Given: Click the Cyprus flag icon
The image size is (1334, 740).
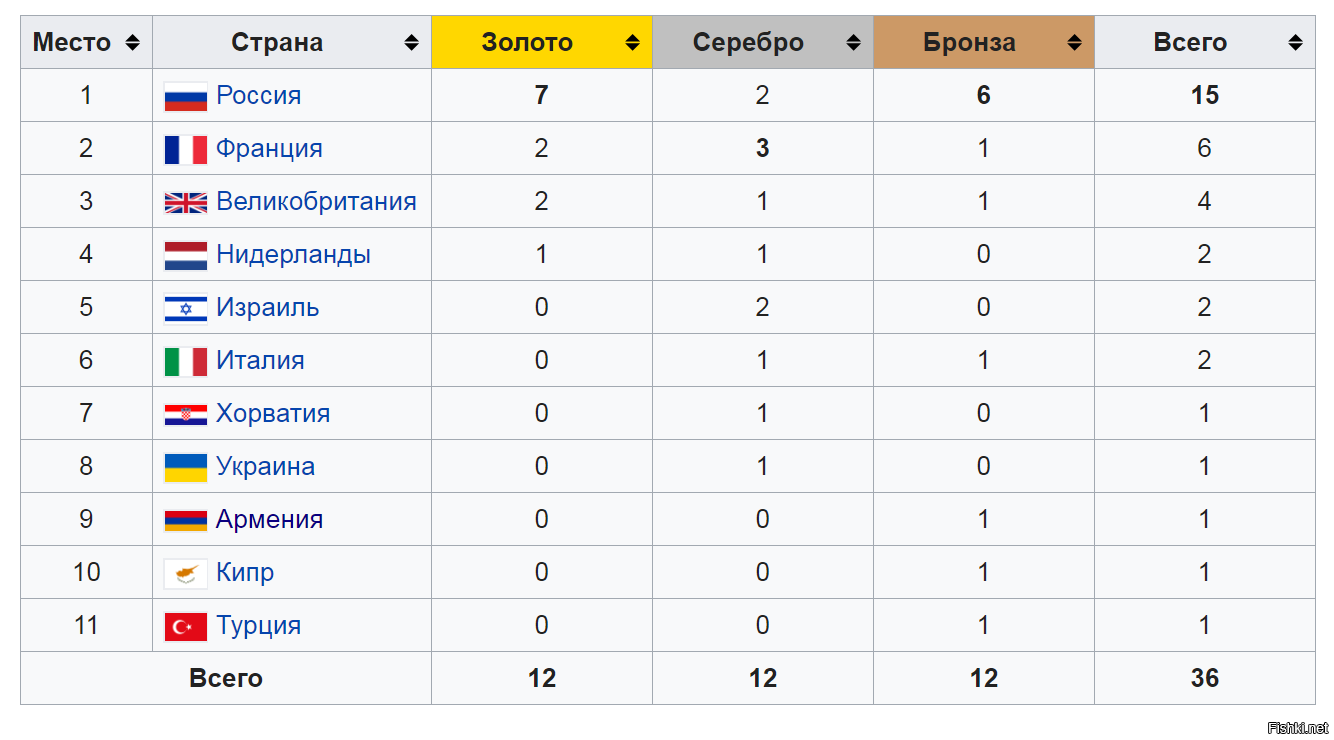Looking at the screenshot, I should (x=186, y=573).
